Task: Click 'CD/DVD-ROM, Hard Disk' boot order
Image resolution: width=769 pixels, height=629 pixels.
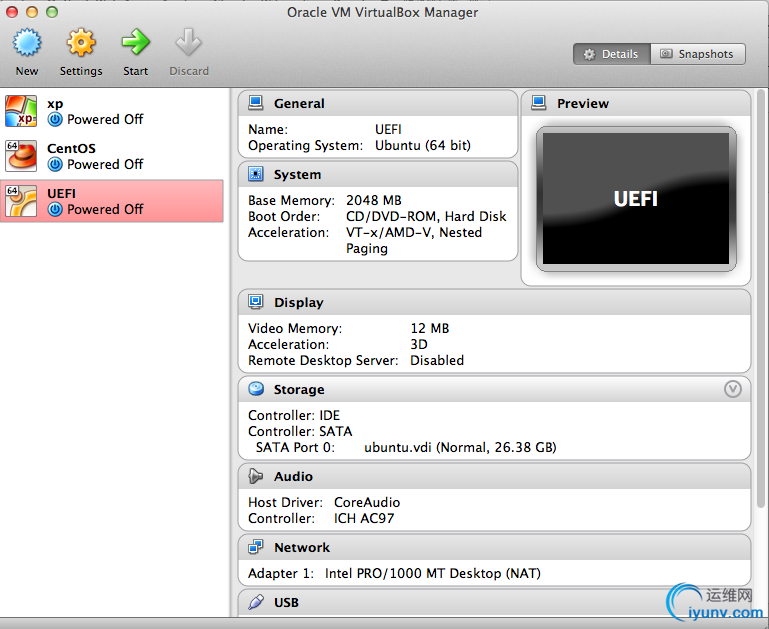Action: 426,217
